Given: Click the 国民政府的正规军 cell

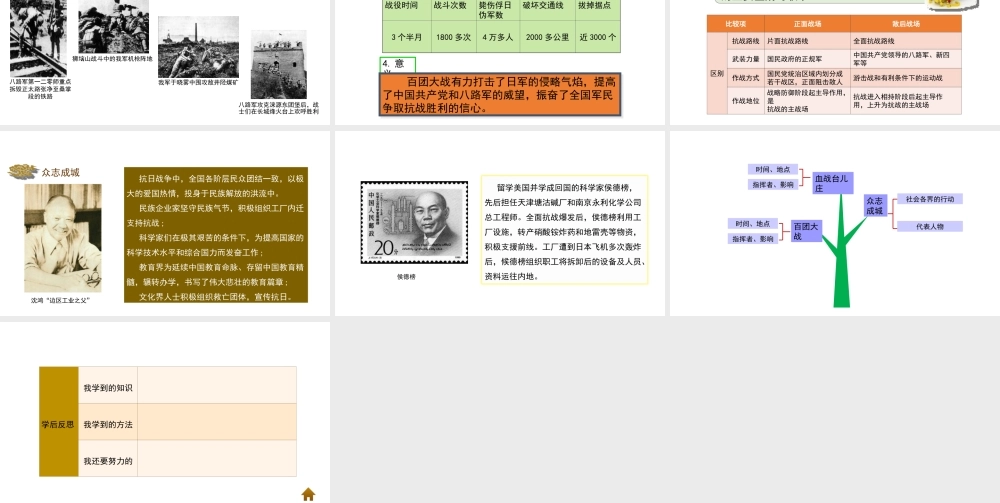Looking at the screenshot, I should (x=807, y=59).
